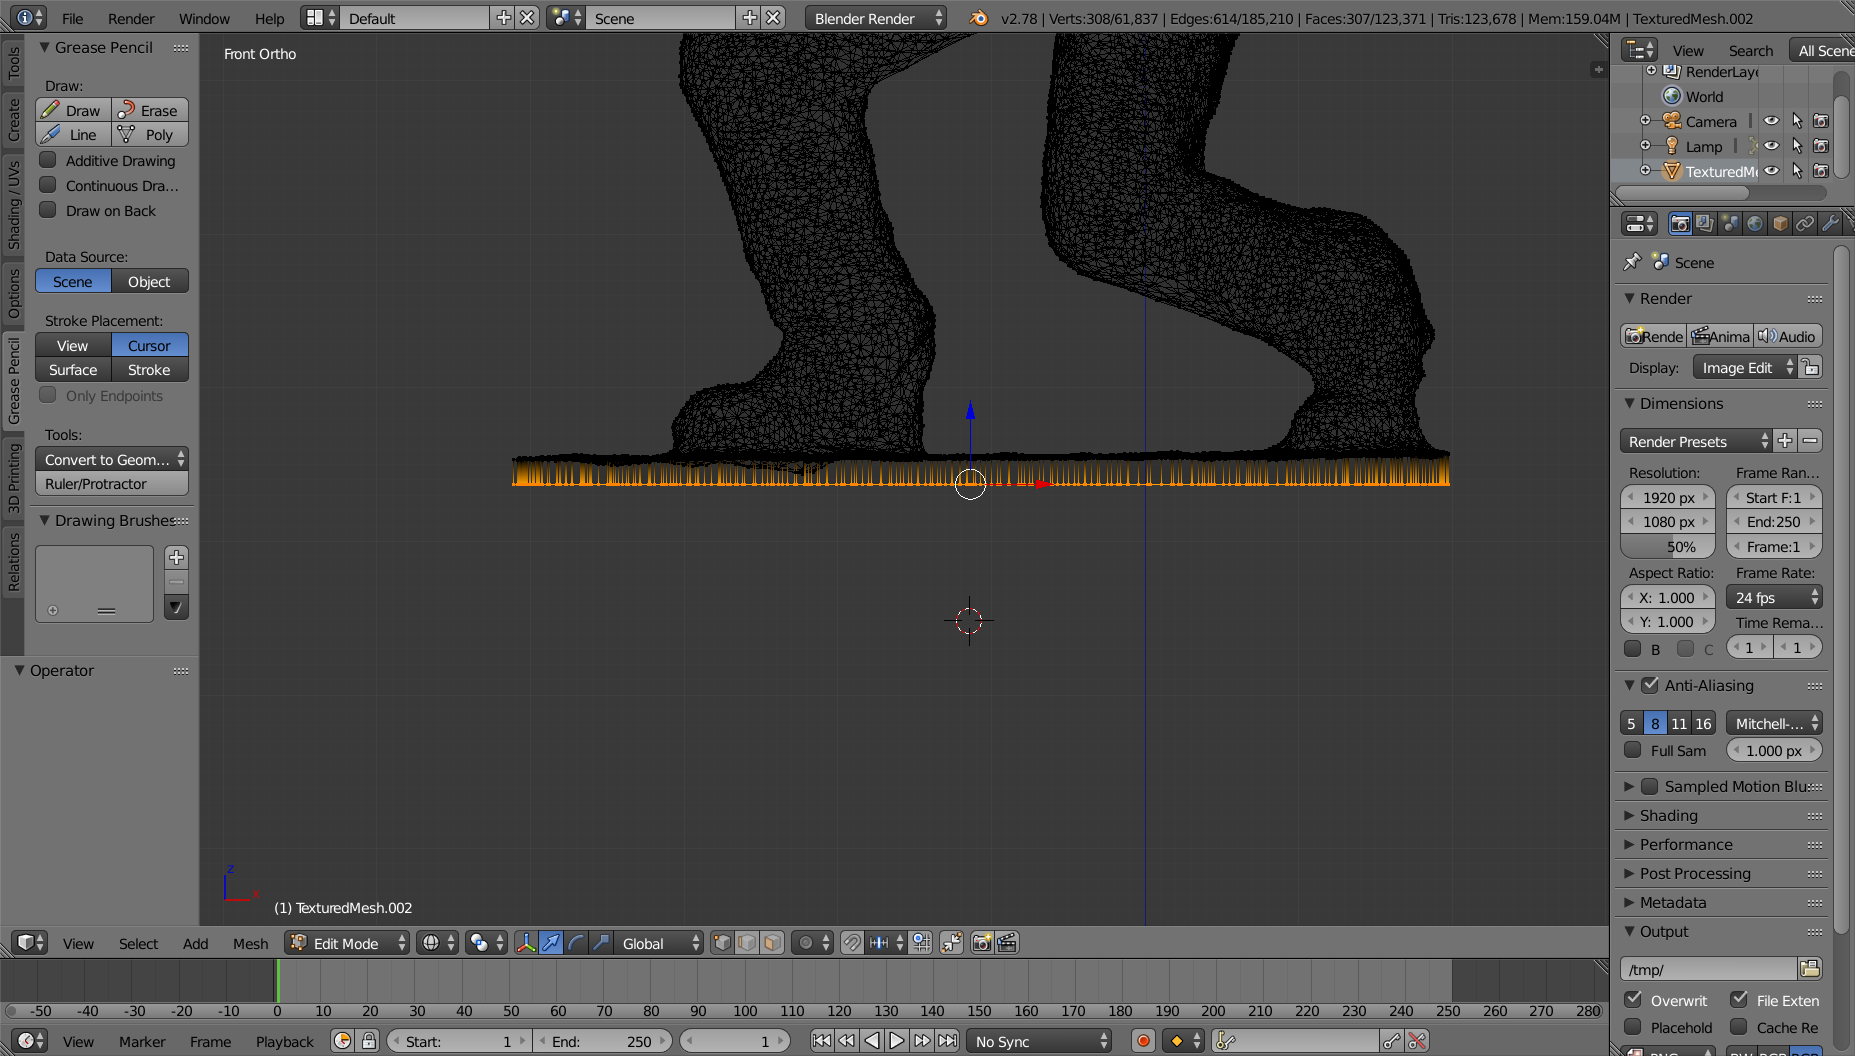The width and height of the screenshot is (1855, 1056).
Task: Add a new drawing brush
Action: click(x=176, y=558)
